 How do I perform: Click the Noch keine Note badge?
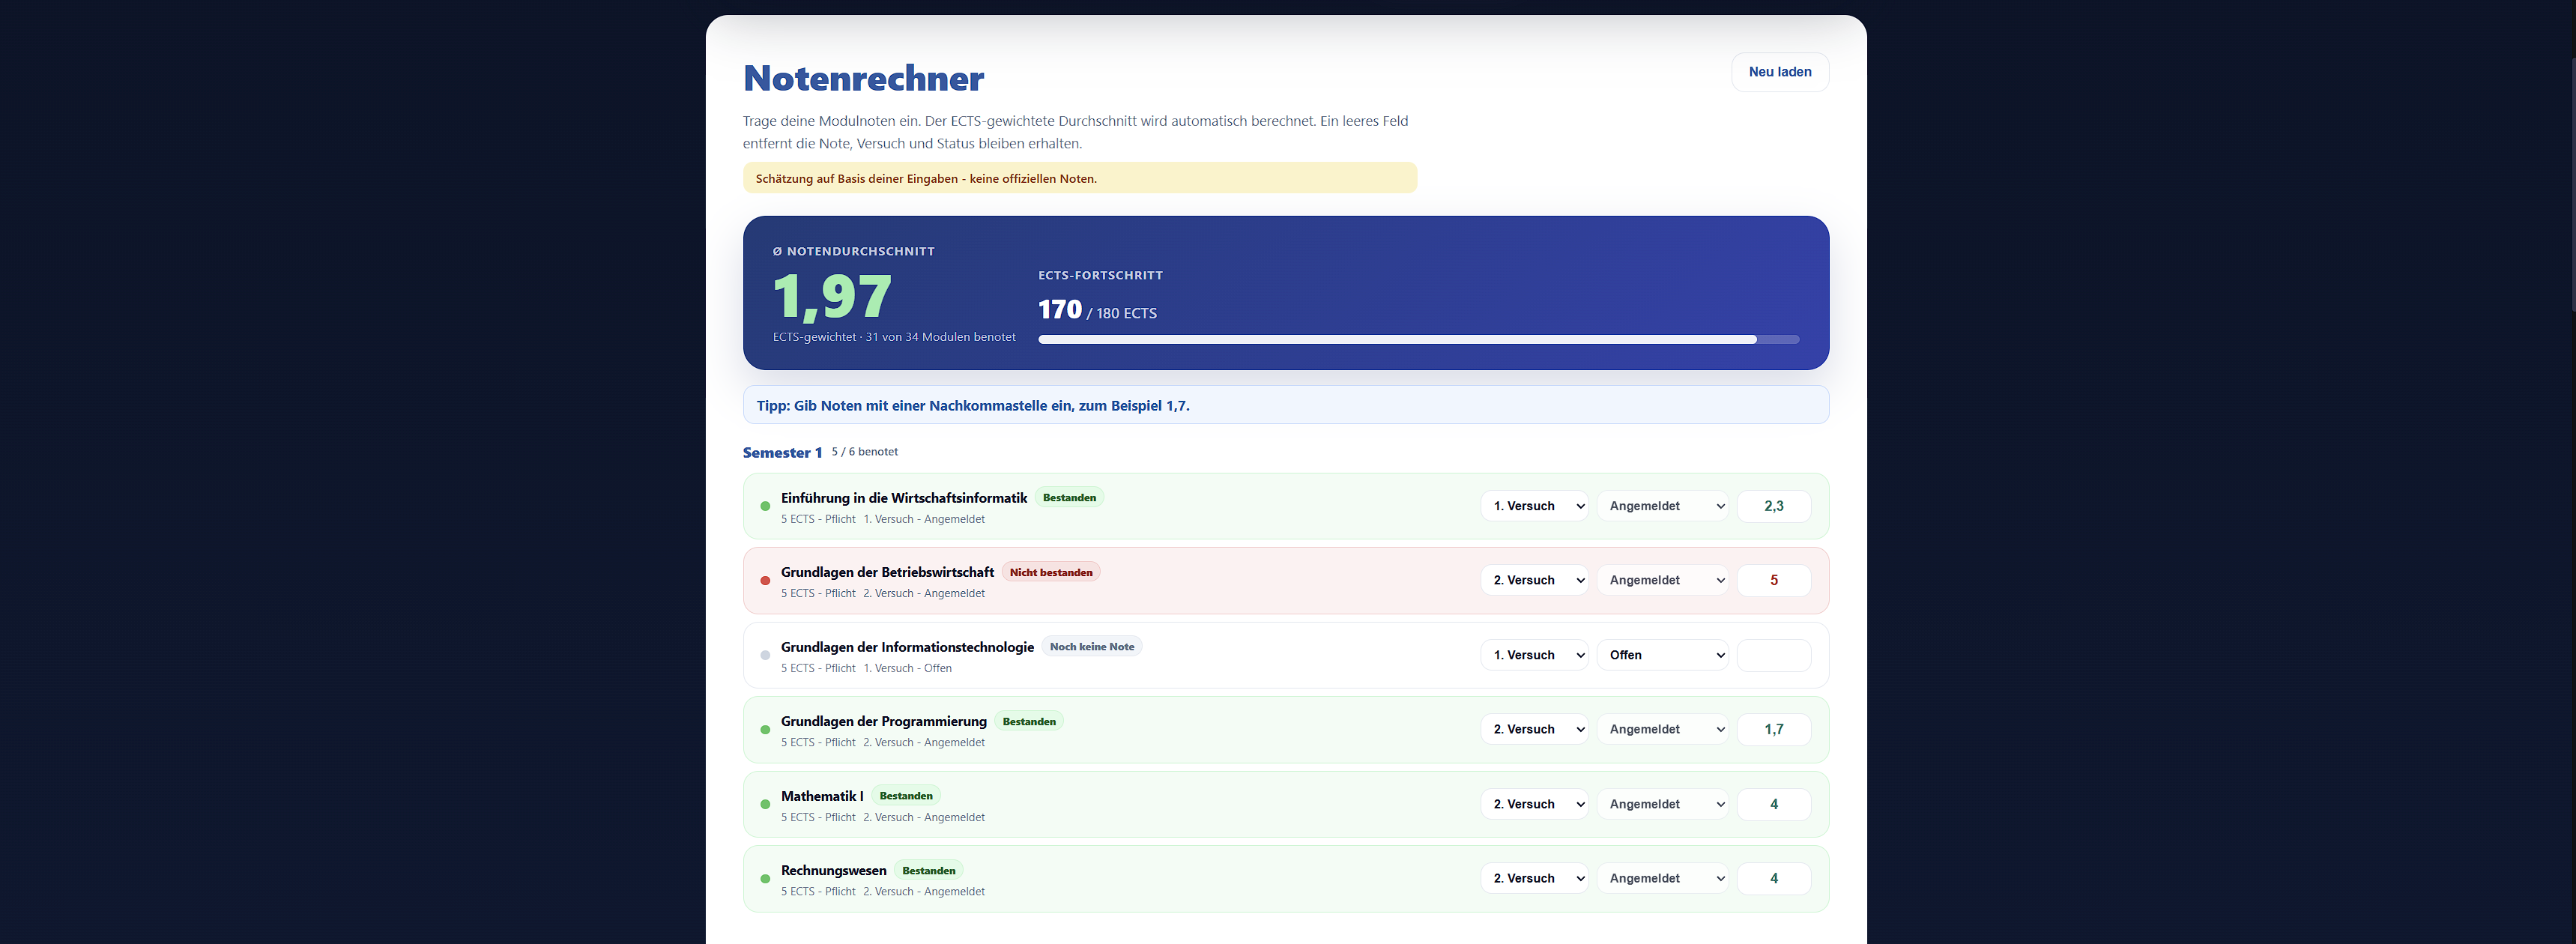pos(1092,647)
